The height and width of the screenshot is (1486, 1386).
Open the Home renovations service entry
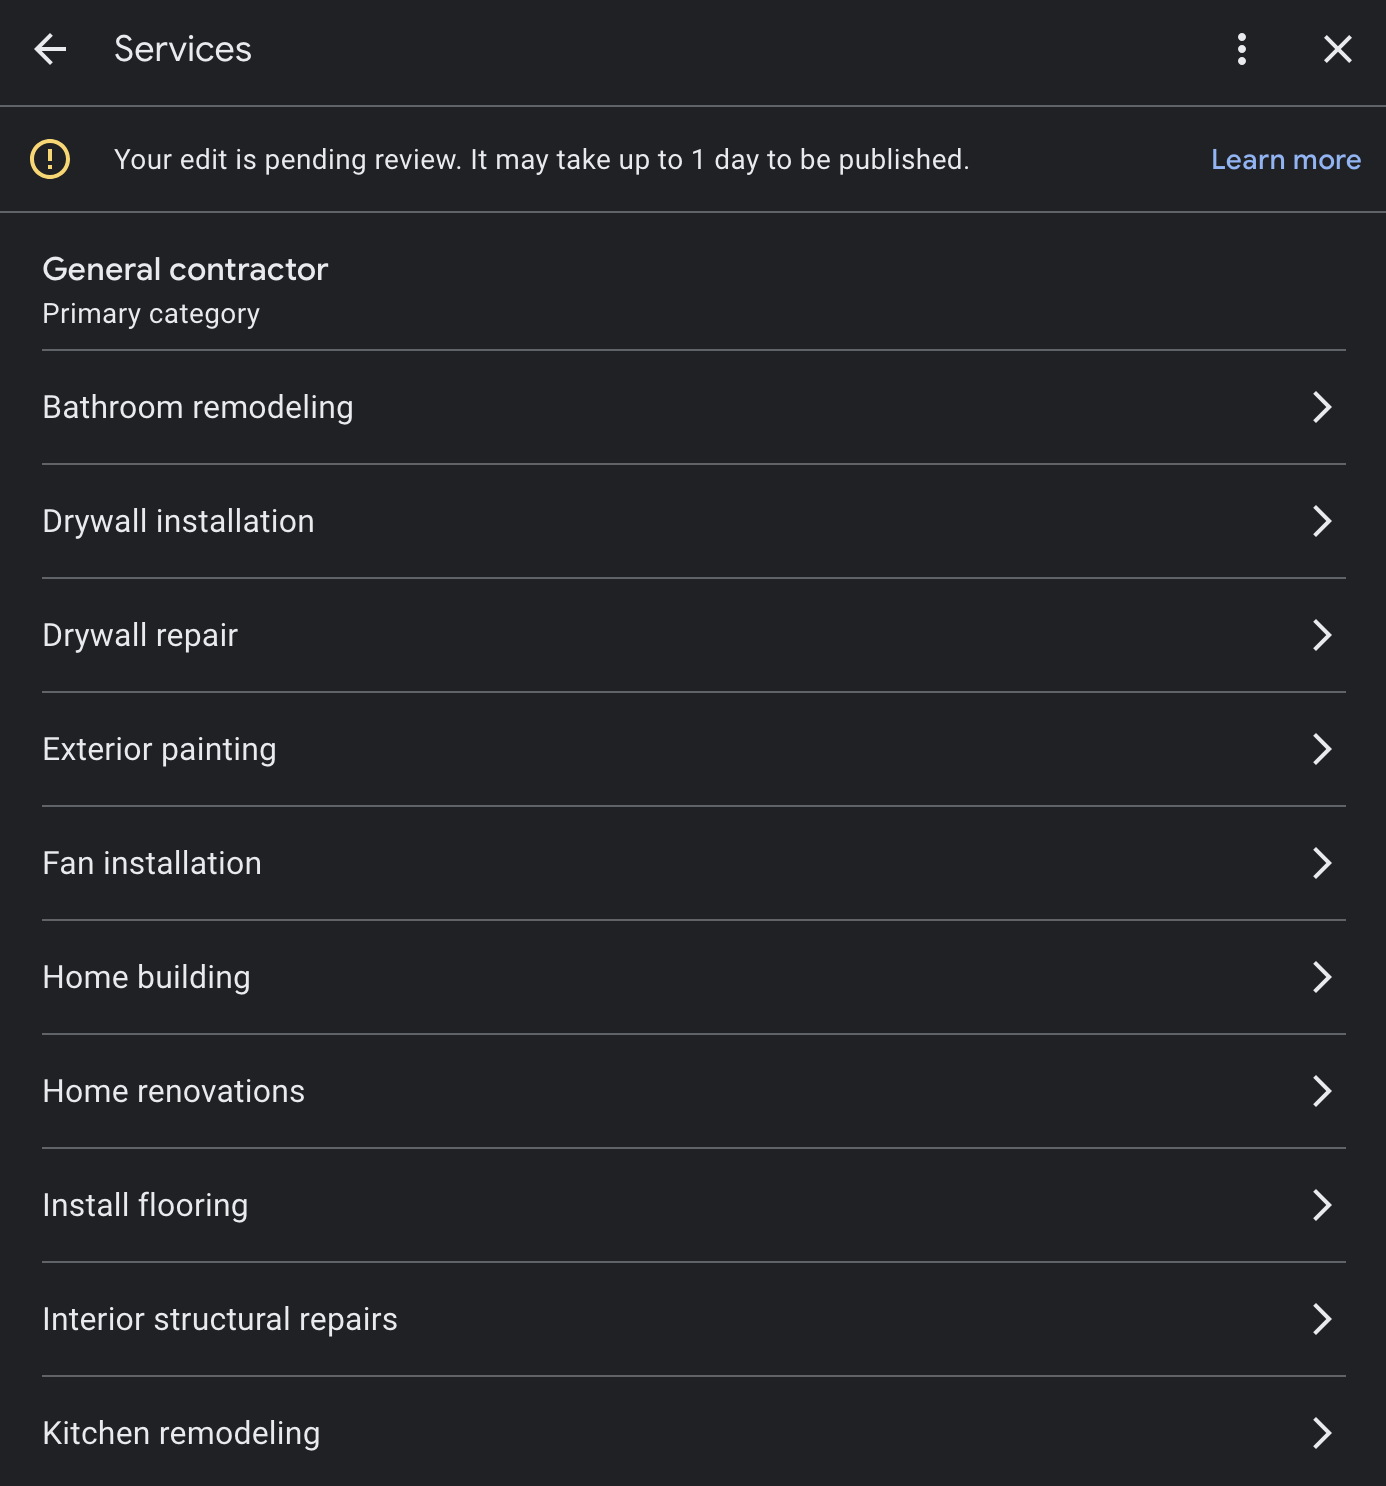pyautogui.click(x=693, y=1091)
